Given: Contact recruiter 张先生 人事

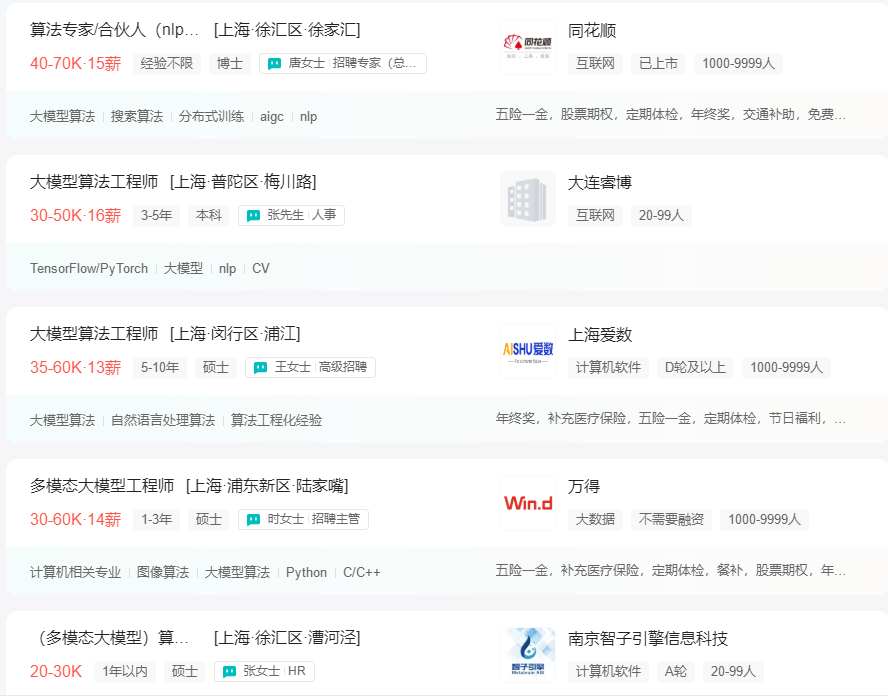Looking at the screenshot, I should point(291,215).
